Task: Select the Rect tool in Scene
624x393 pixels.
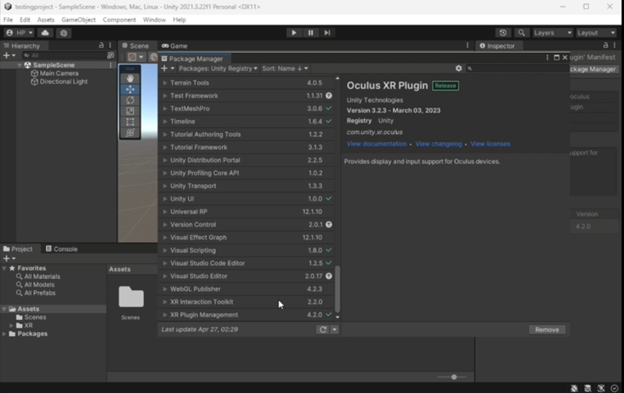Action: (130, 122)
